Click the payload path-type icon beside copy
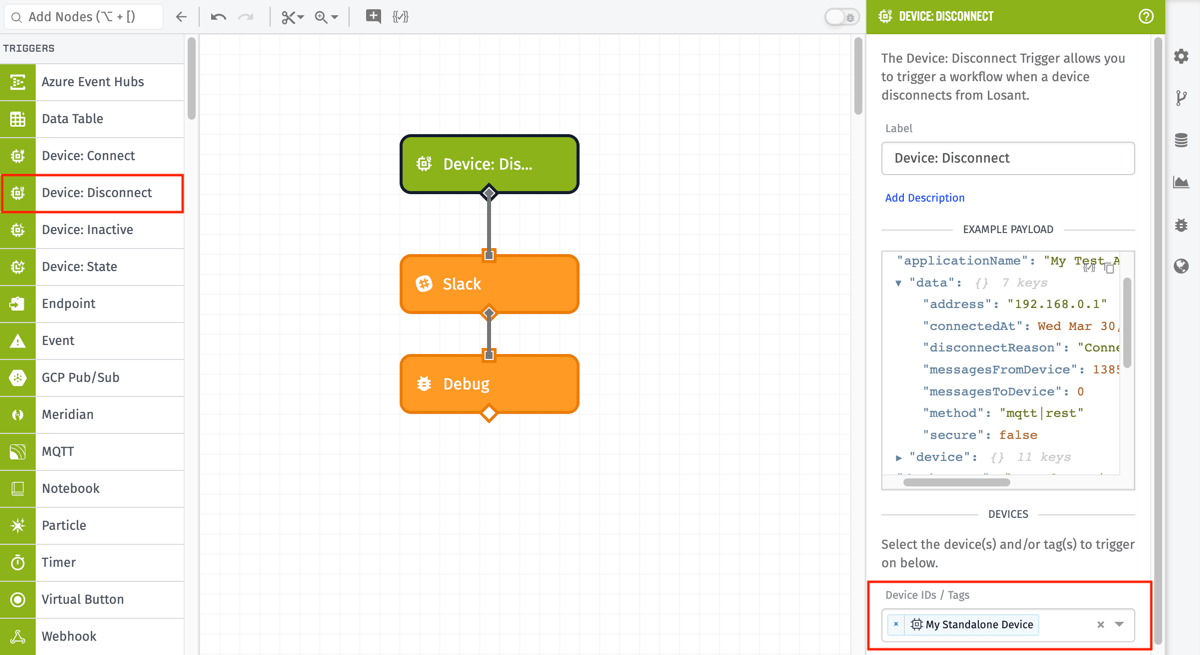Viewport: 1200px width, 655px height. (x=1090, y=267)
